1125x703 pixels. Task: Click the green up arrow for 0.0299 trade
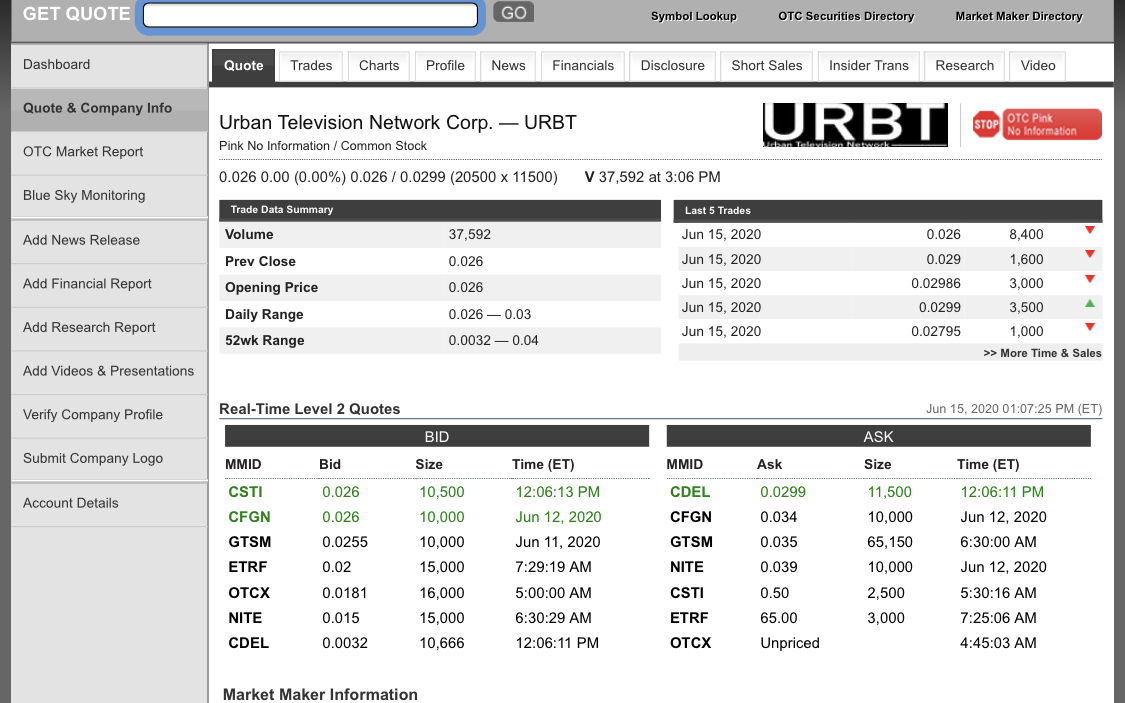[1089, 303]
